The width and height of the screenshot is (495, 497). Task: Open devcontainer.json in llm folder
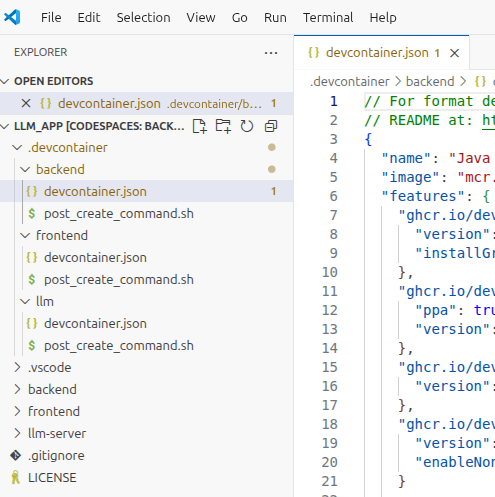pyautogui.click(x=95, y=323)
